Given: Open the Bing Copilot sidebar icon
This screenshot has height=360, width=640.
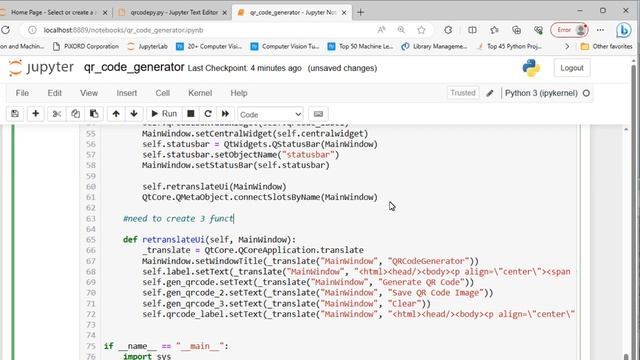Looking at the screenshot, I should (x=624, y=30).
